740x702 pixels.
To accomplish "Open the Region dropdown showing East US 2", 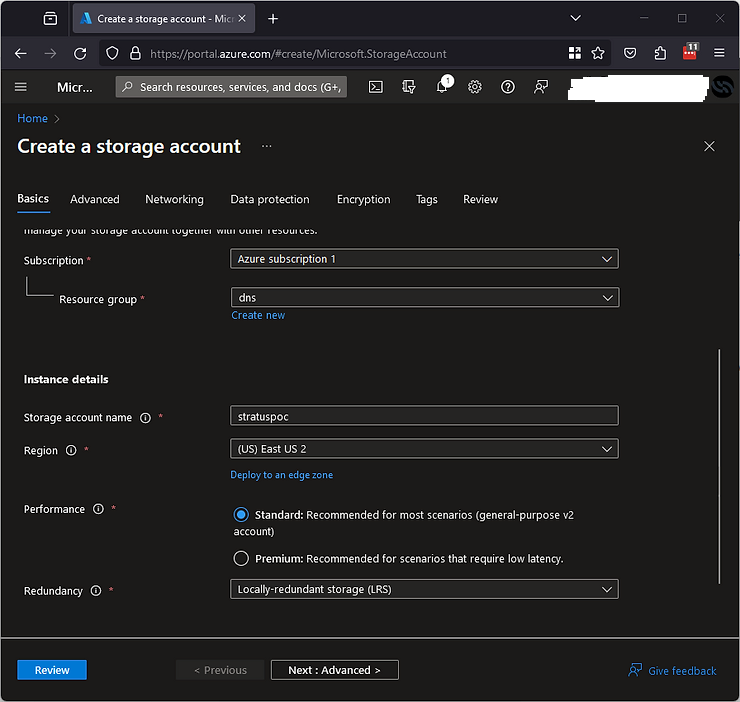I will [x=424, y=449].
